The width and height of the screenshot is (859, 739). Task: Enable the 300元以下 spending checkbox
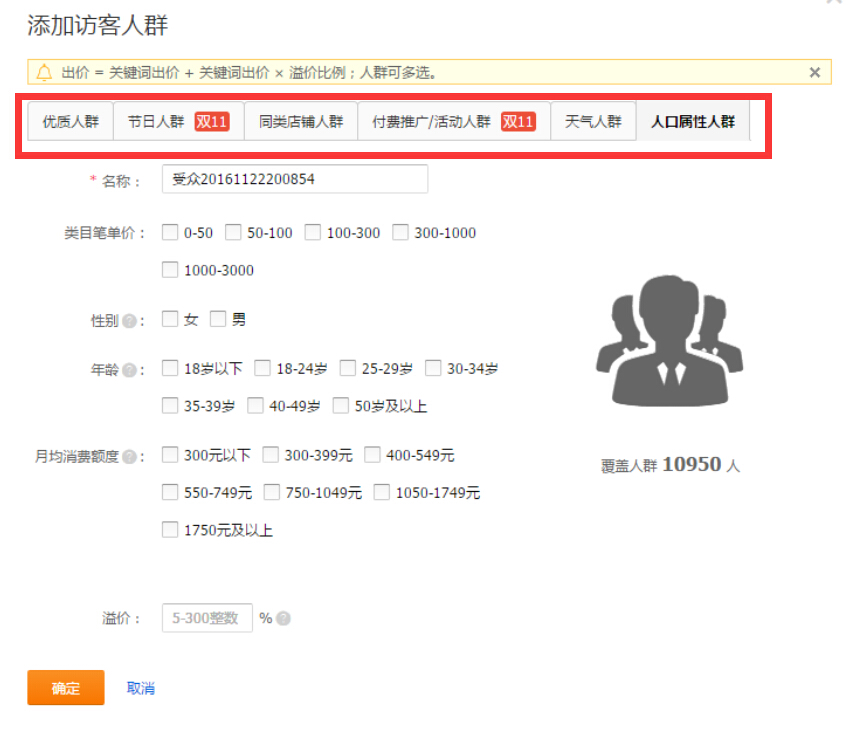pyautogui.click(x=170, y=455)
